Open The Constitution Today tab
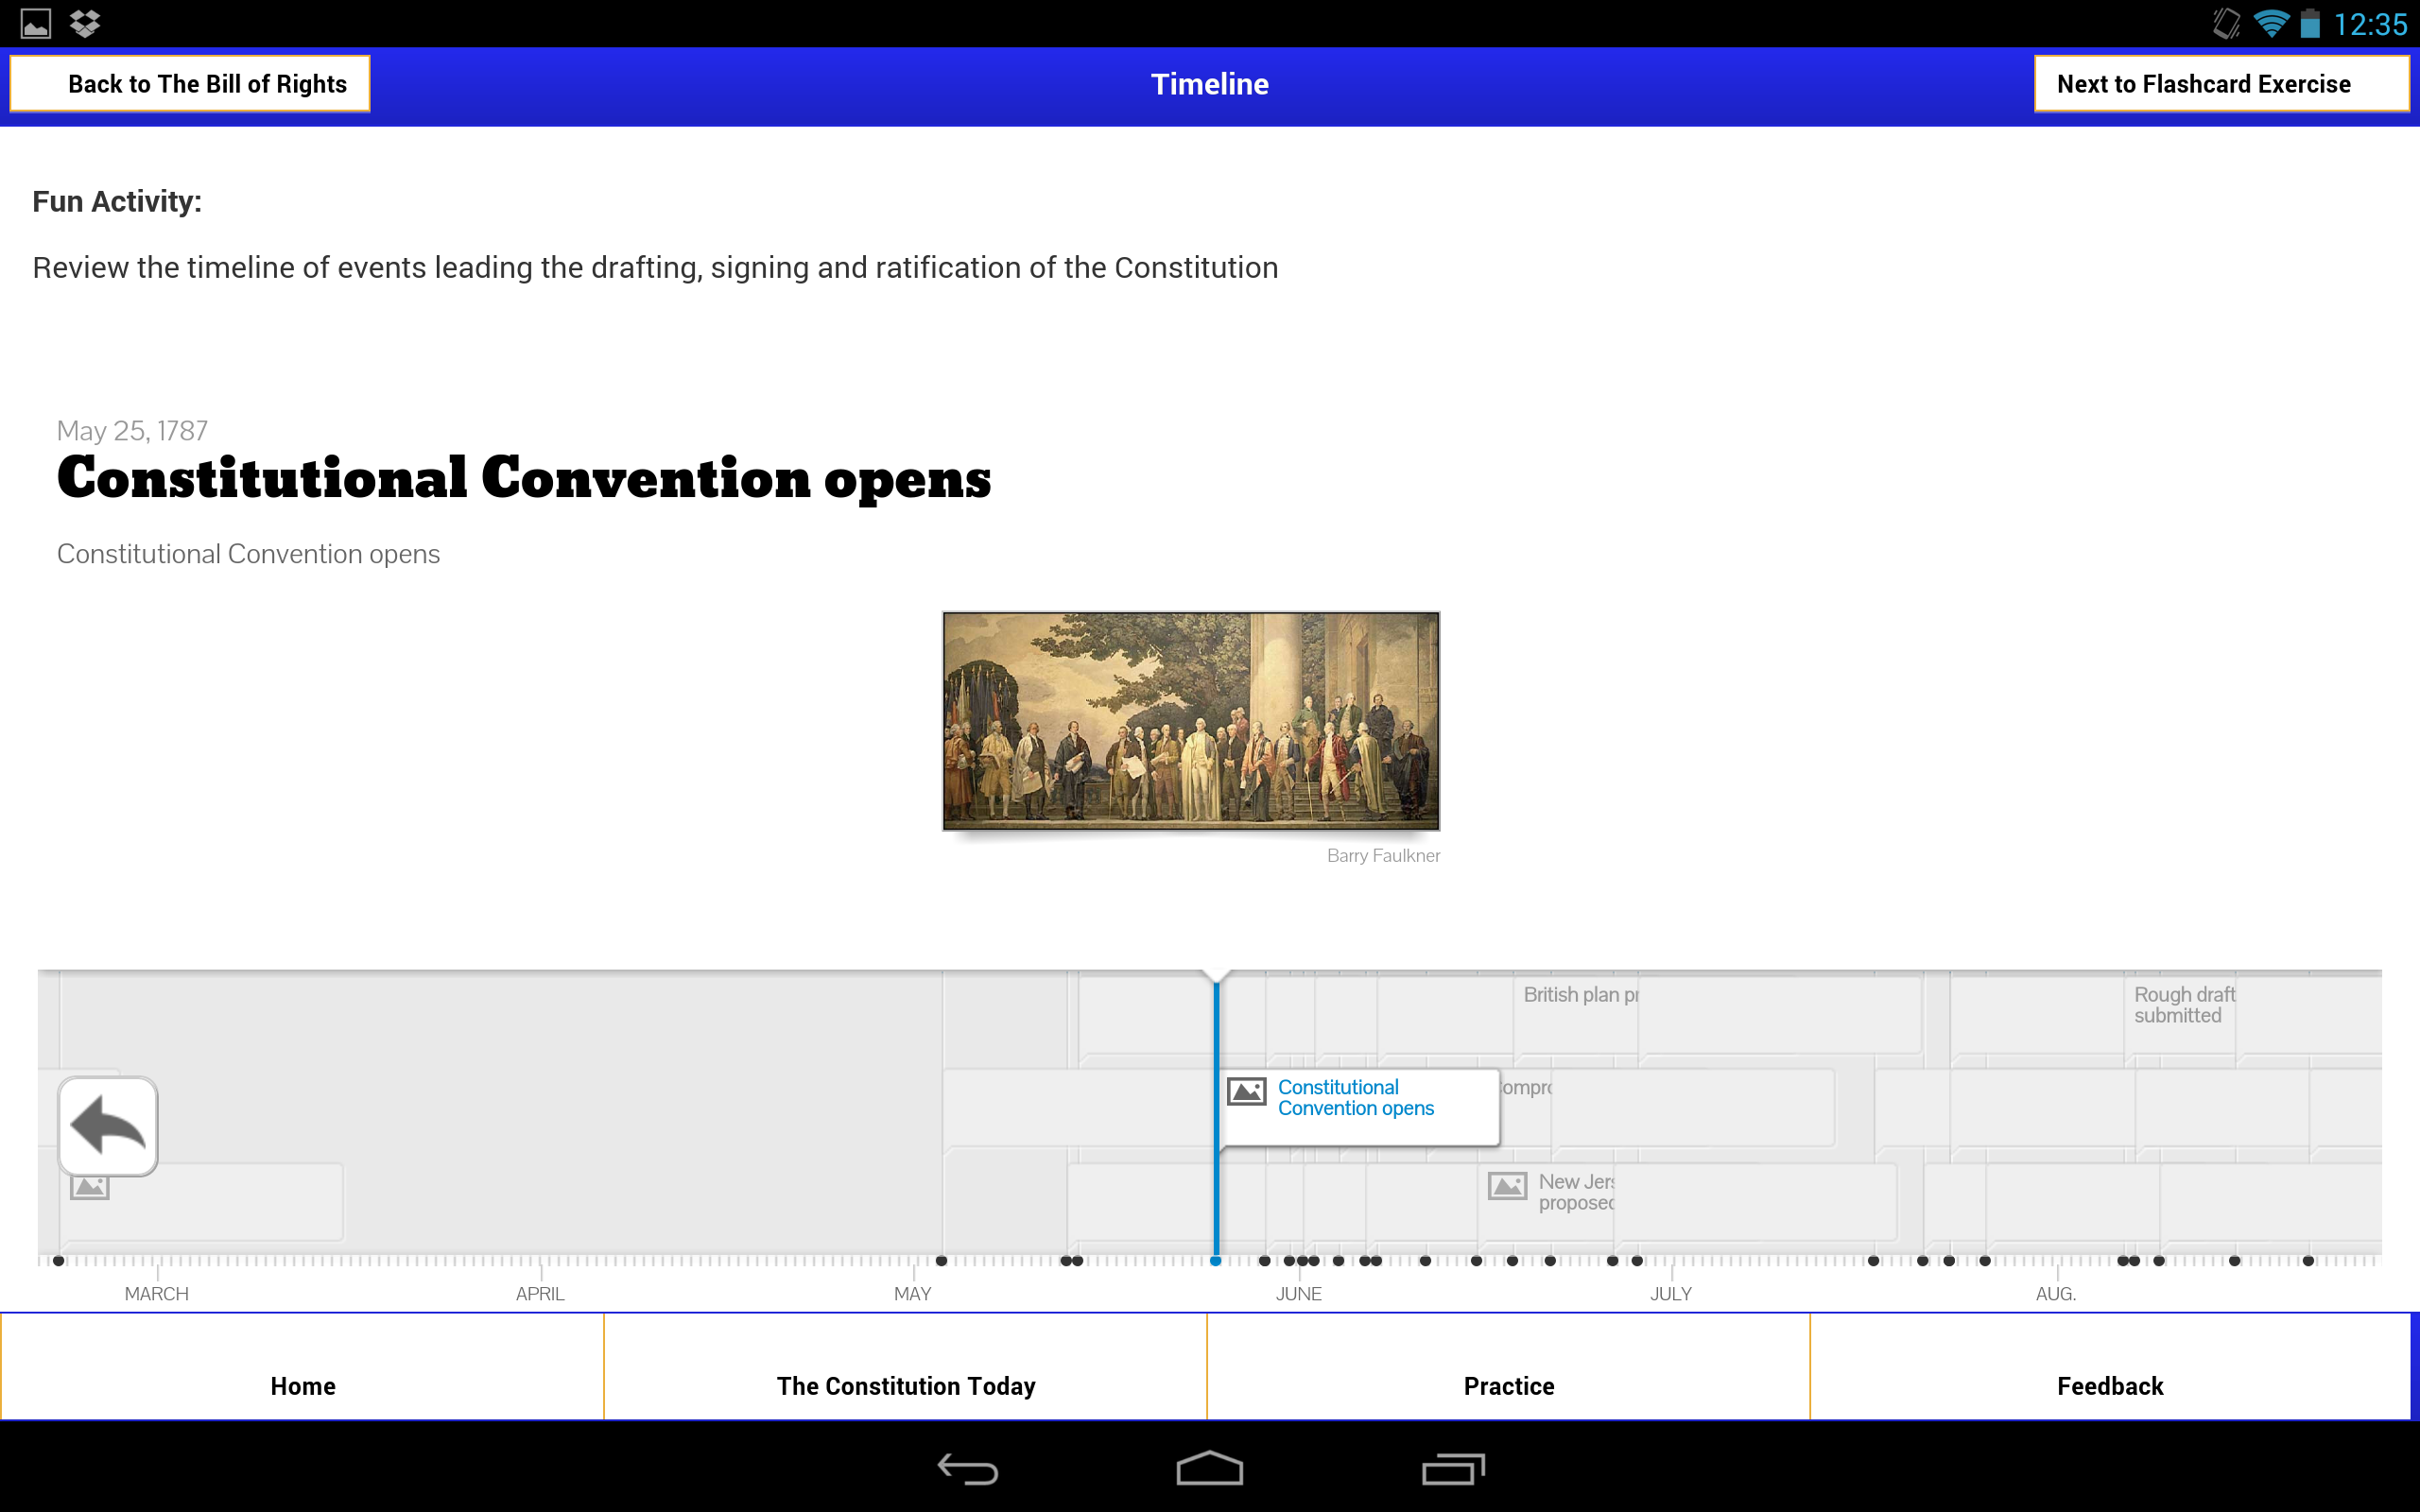Image resolution: width=2420 pixels, height=1512 pixels. 906,1386
